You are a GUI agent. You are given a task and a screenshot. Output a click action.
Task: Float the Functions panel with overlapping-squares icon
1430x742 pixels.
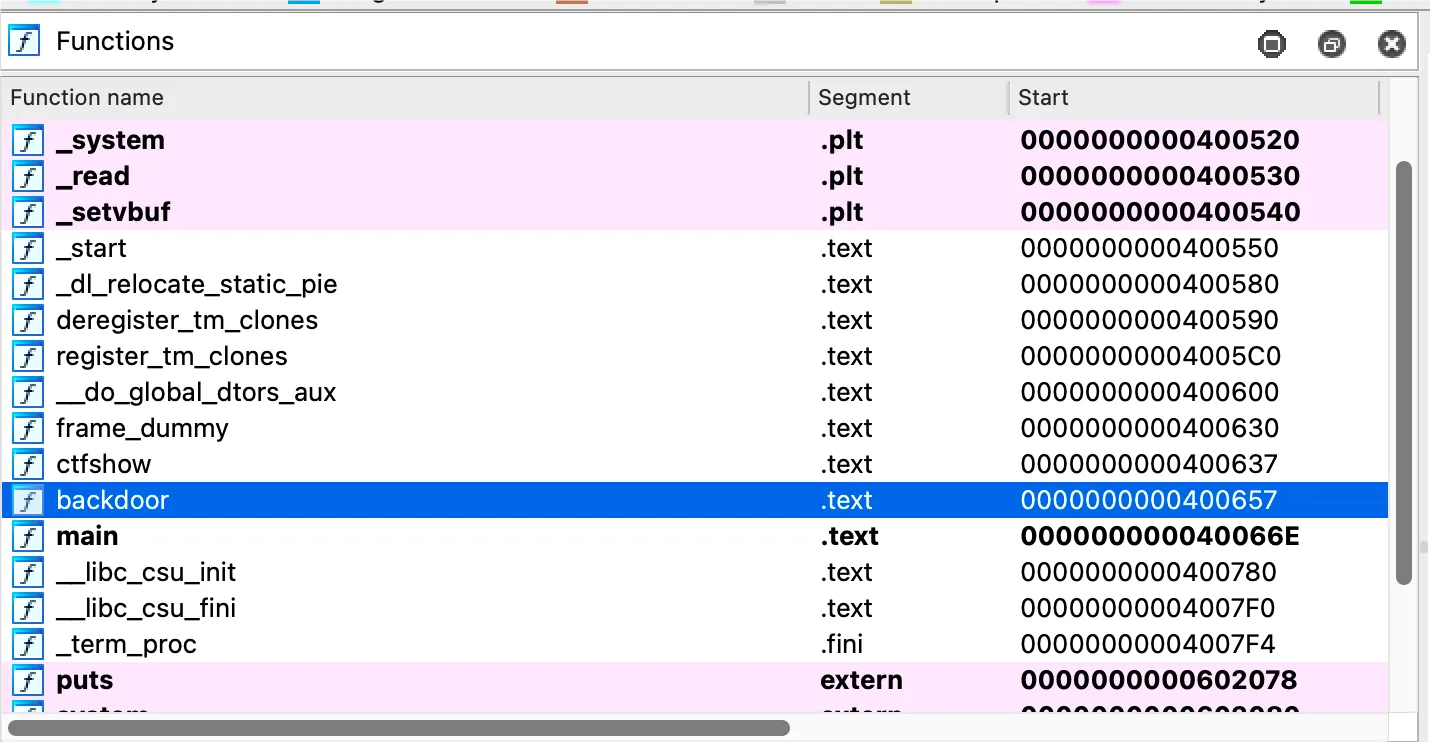1332,44
